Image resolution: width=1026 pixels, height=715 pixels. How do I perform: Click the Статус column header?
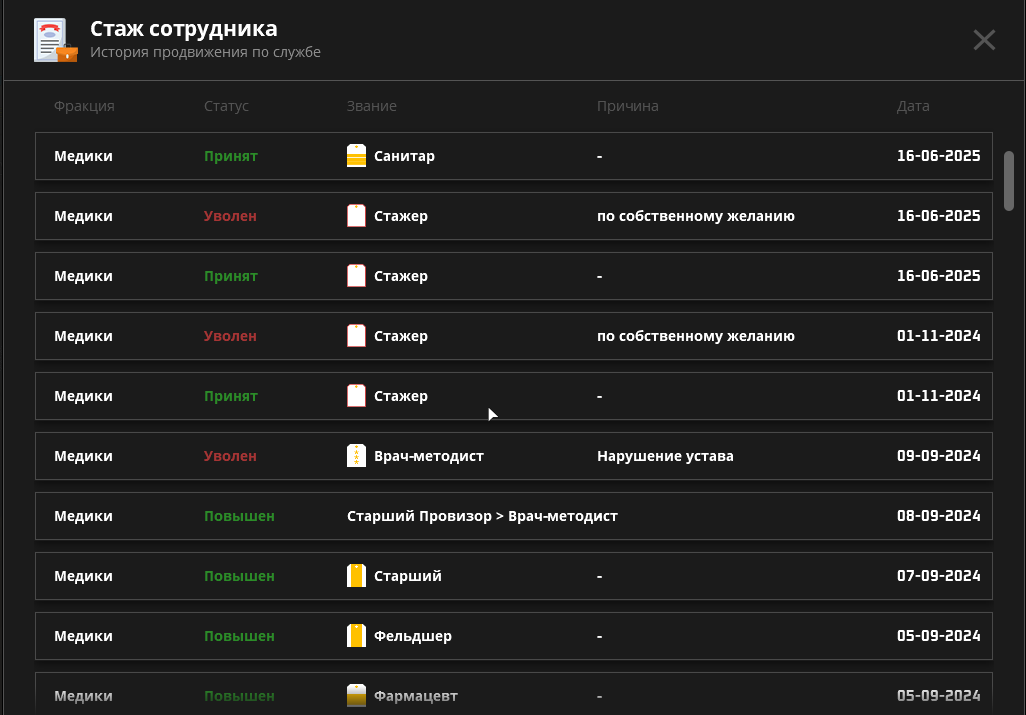226,106
